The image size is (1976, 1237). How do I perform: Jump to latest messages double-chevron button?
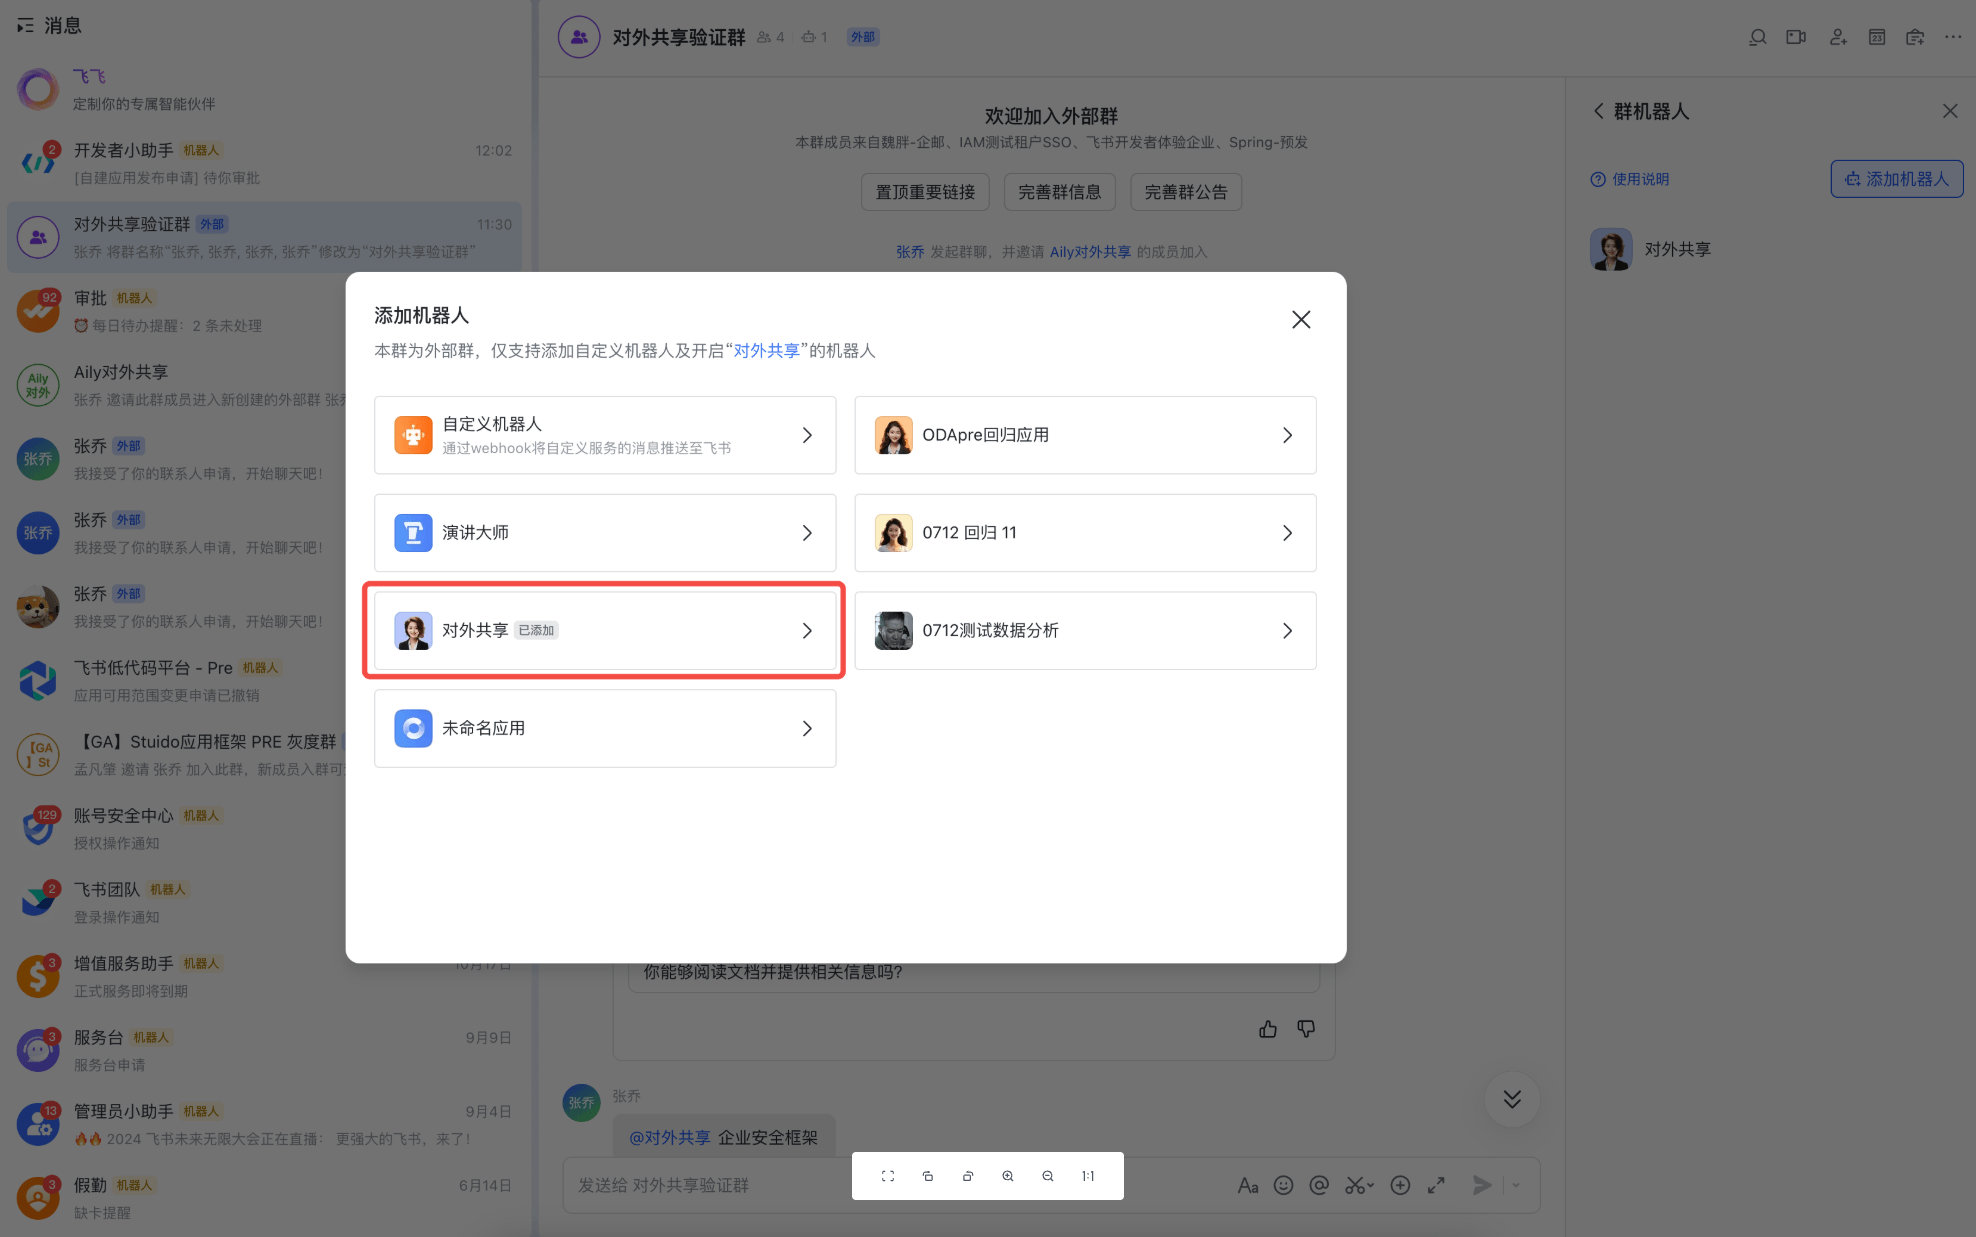click(1512, 1099)
